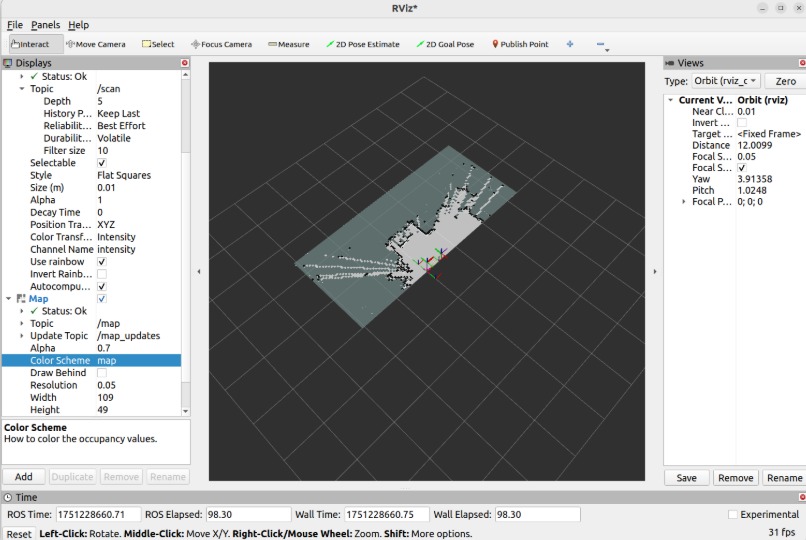Toggle the Autocompute intensity checkbox
Image resolution: width=806 pixels, height=540 pixels.
pos(102,286)
